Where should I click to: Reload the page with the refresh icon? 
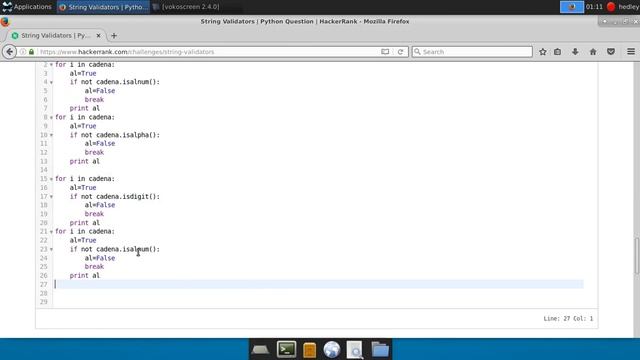(x=400, y=52)
